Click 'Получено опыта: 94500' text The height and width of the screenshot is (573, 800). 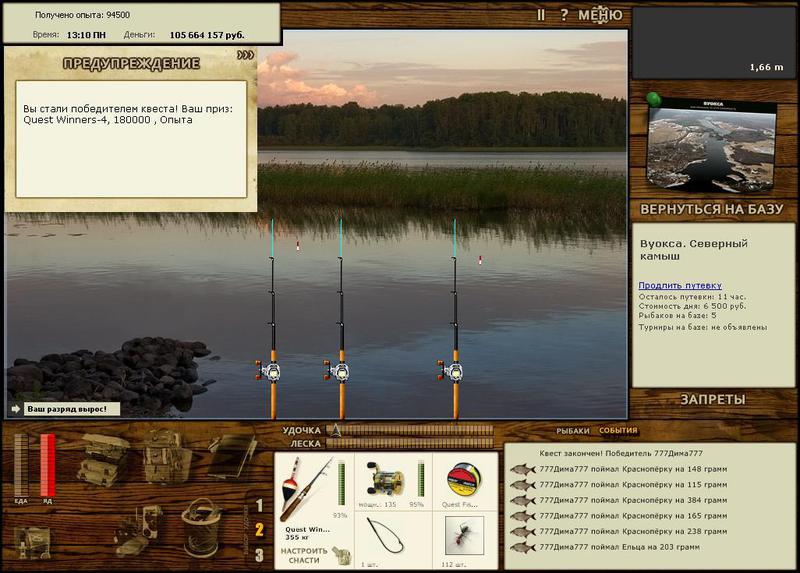pyautogui.click(x=82, y=15)
